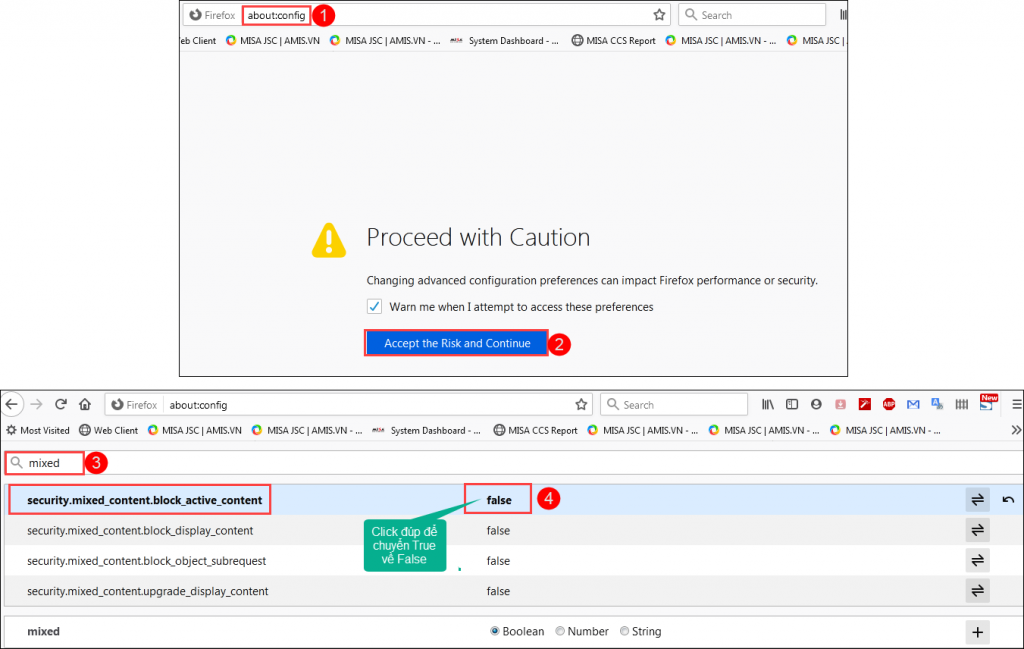Viewport: 1024px width, 649px height.
Task: Toggle the sidebar icon in toolbar
Action: pyautogui.click(x=792, y=405)
